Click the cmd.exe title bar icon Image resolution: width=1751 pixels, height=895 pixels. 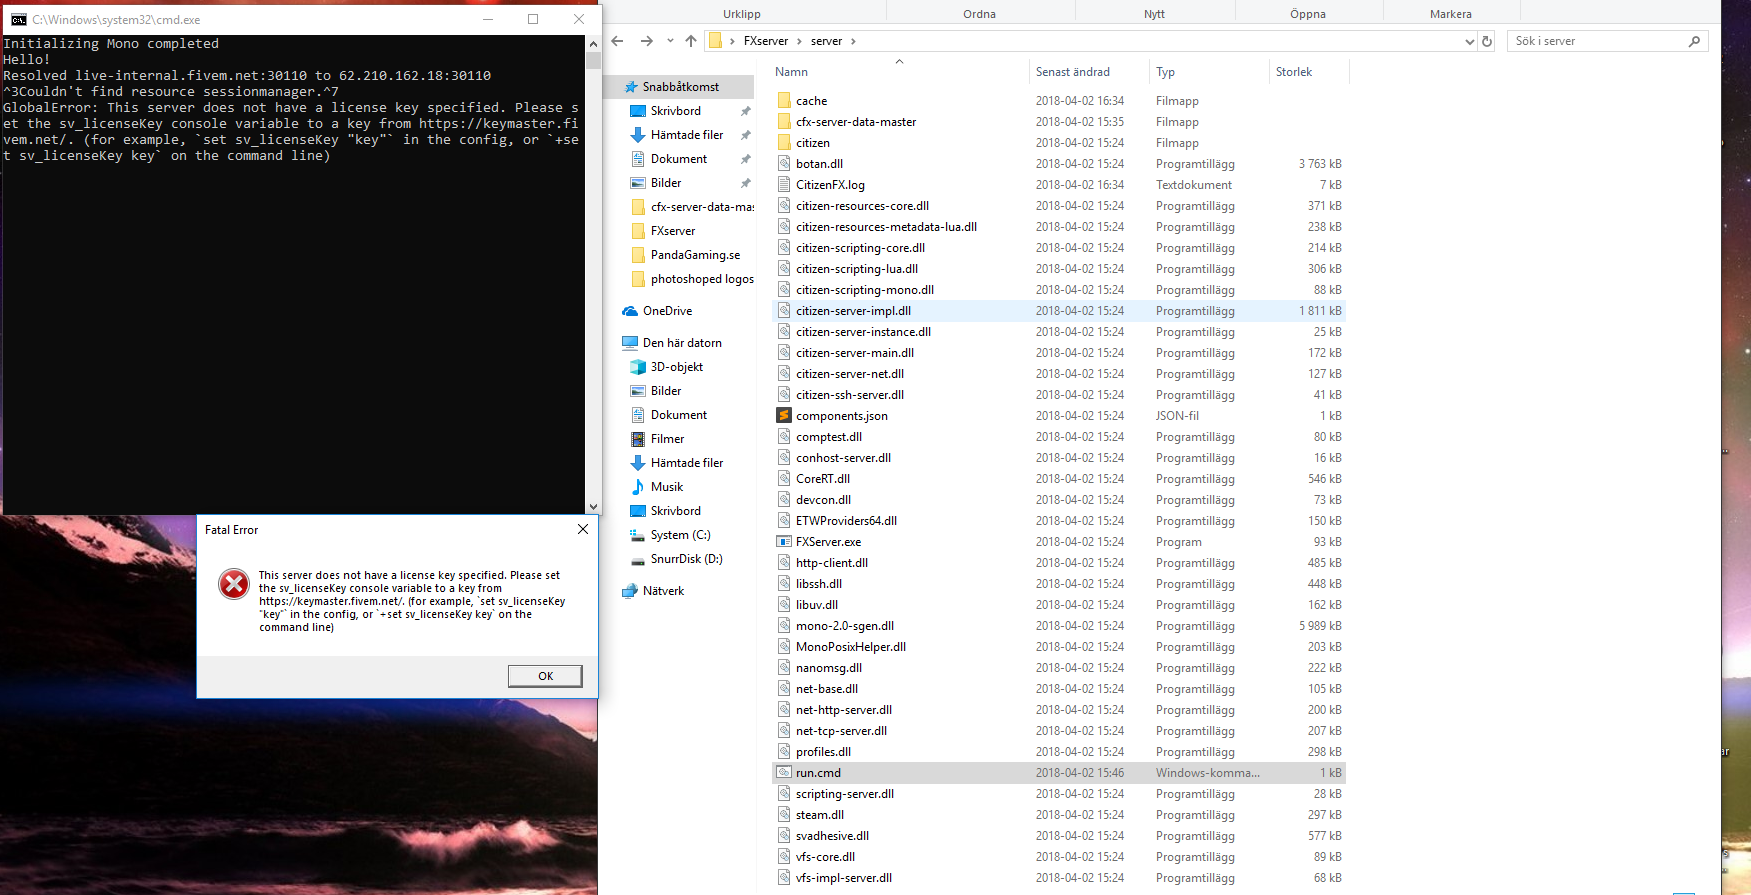click(18, 19)
